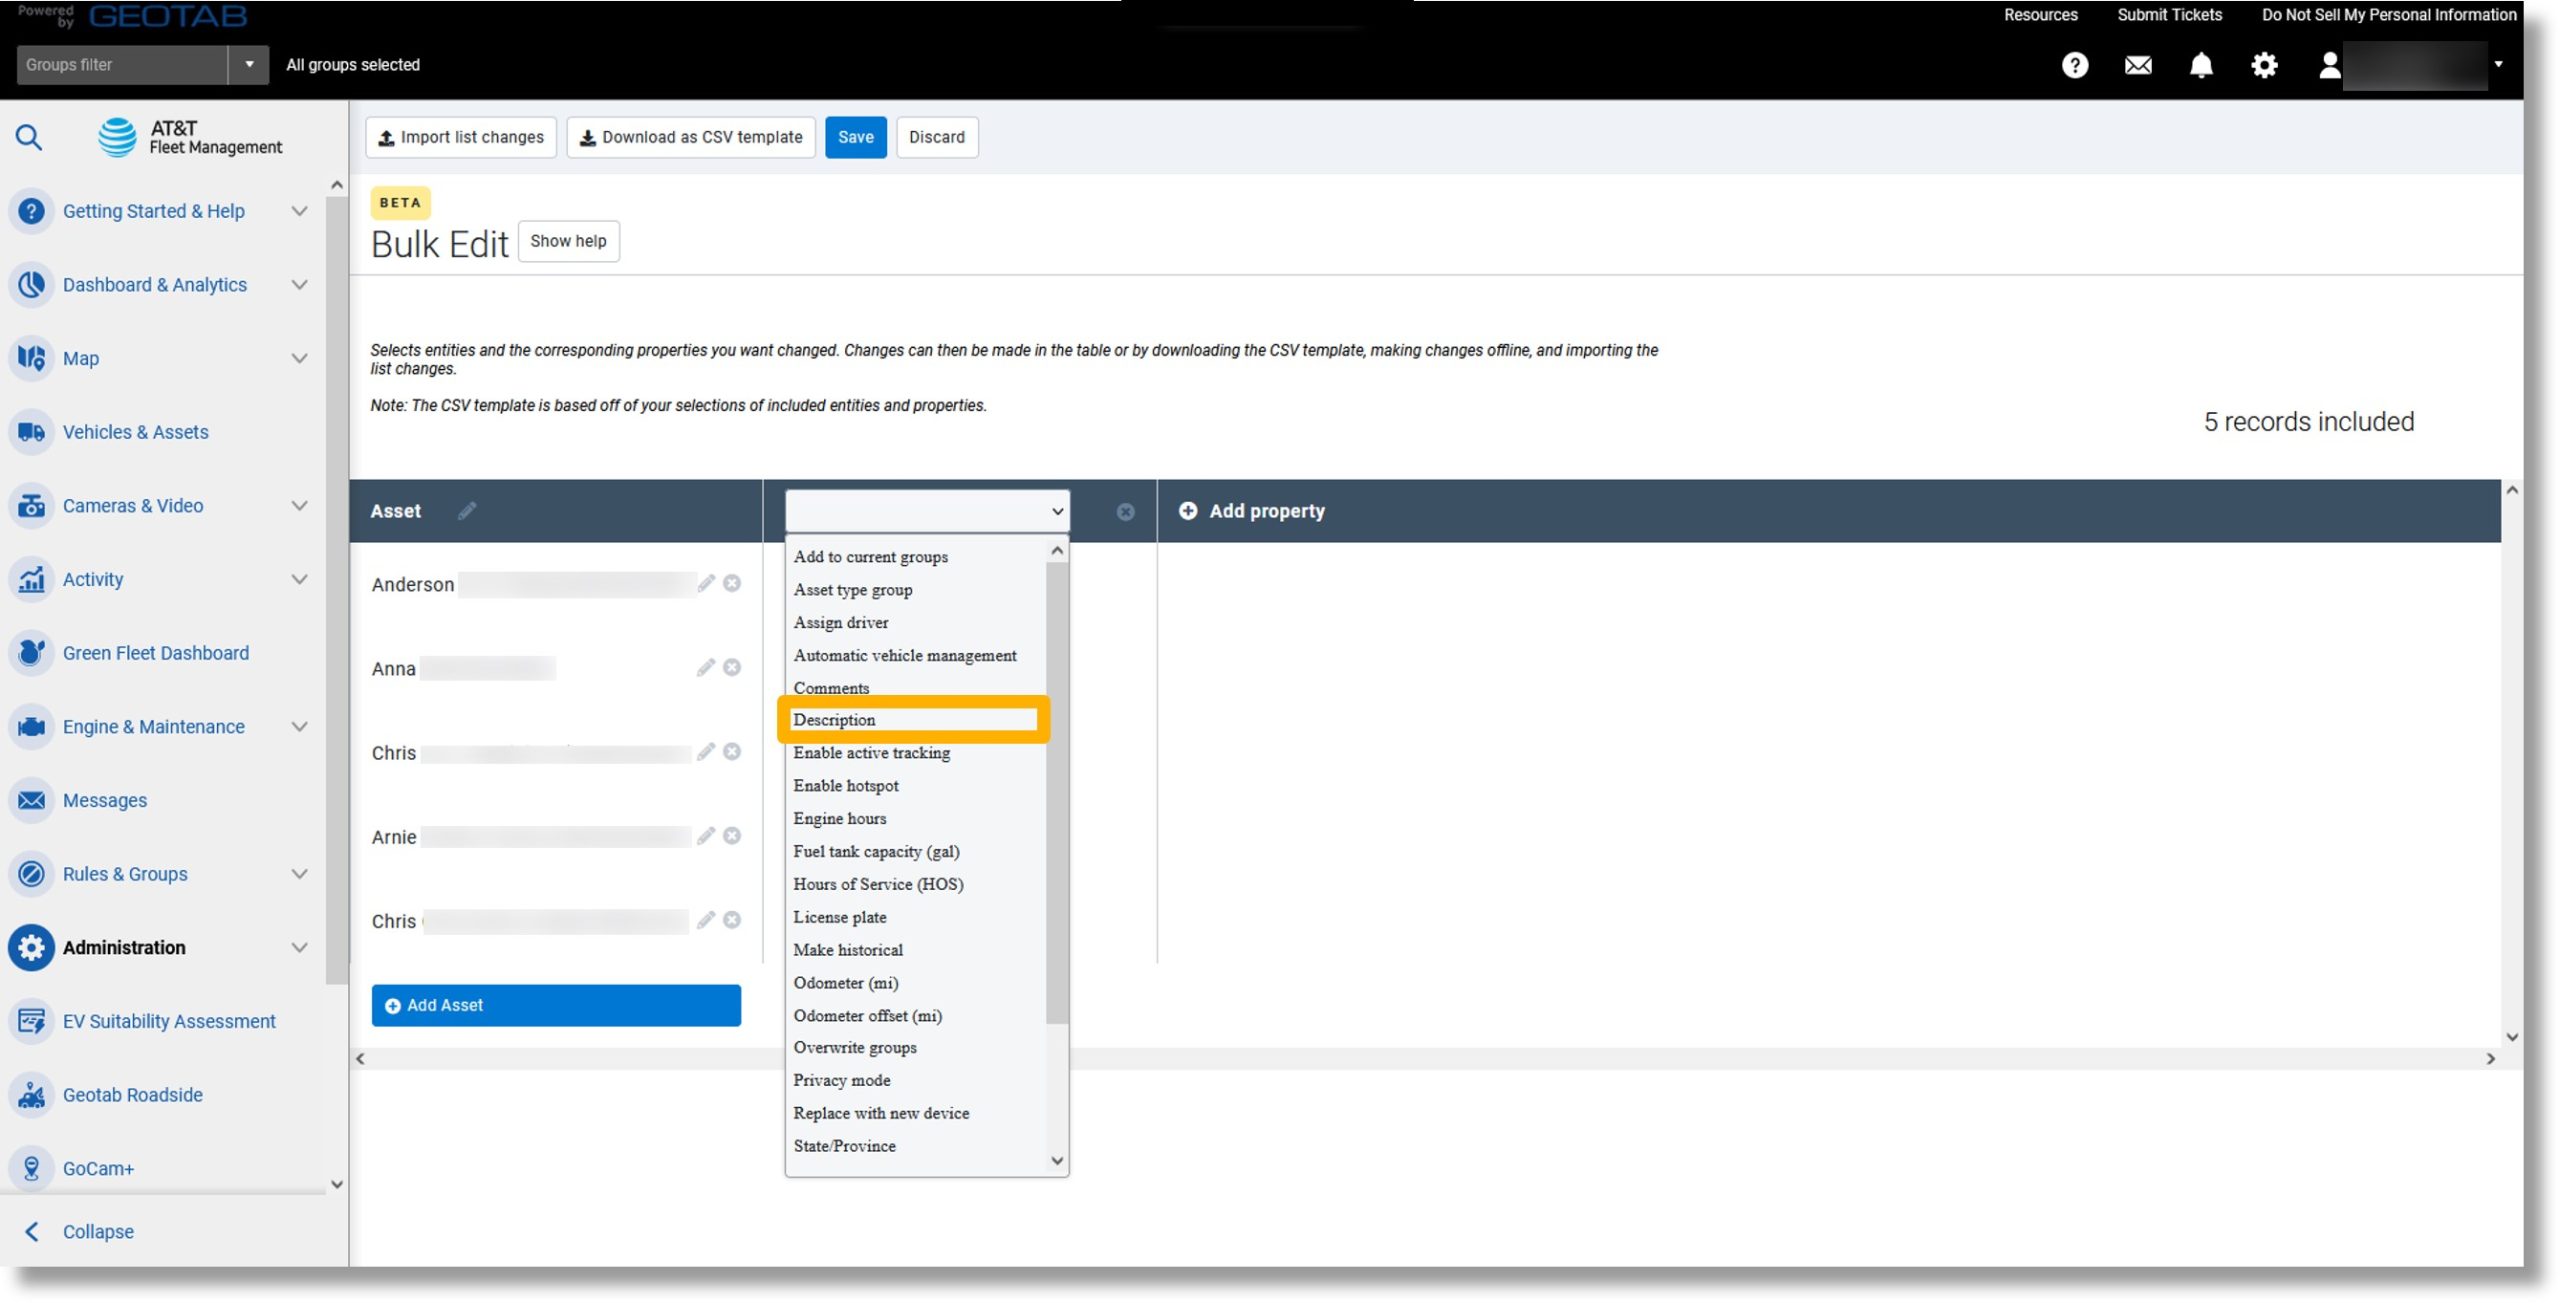
Task: Select Enable active tracking from dropdown
Action: 870,753
